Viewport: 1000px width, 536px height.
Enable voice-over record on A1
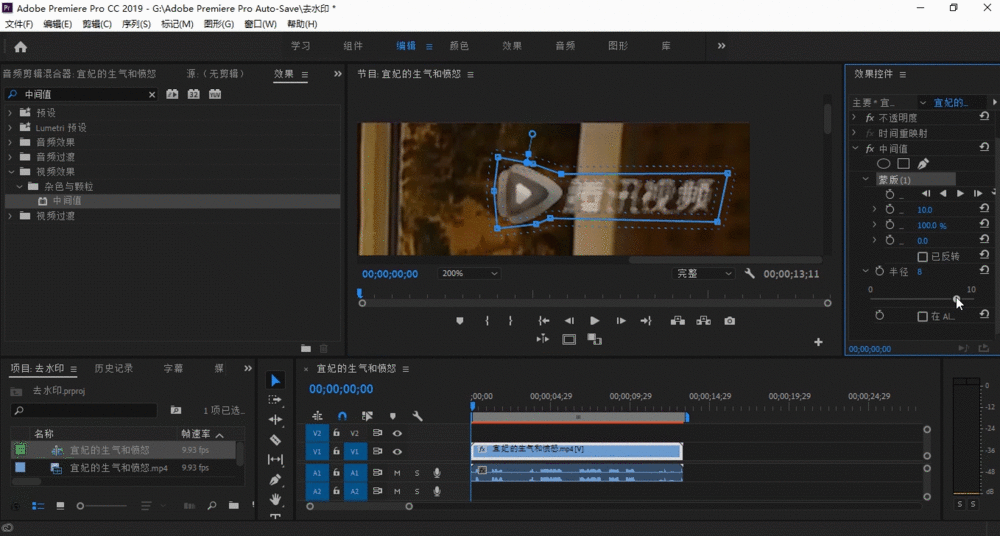tap(437, 473)
